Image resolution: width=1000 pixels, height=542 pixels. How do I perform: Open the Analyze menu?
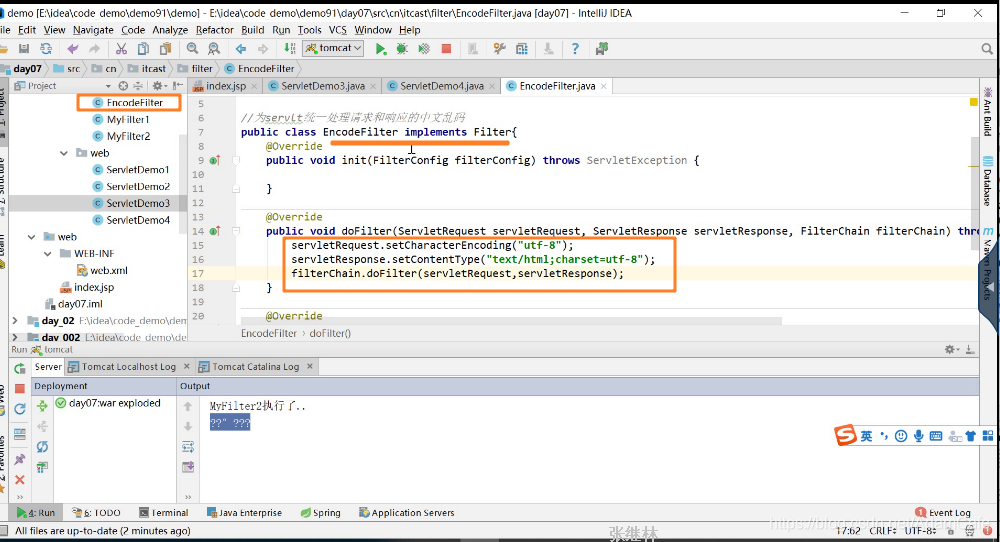click(170, 30)
